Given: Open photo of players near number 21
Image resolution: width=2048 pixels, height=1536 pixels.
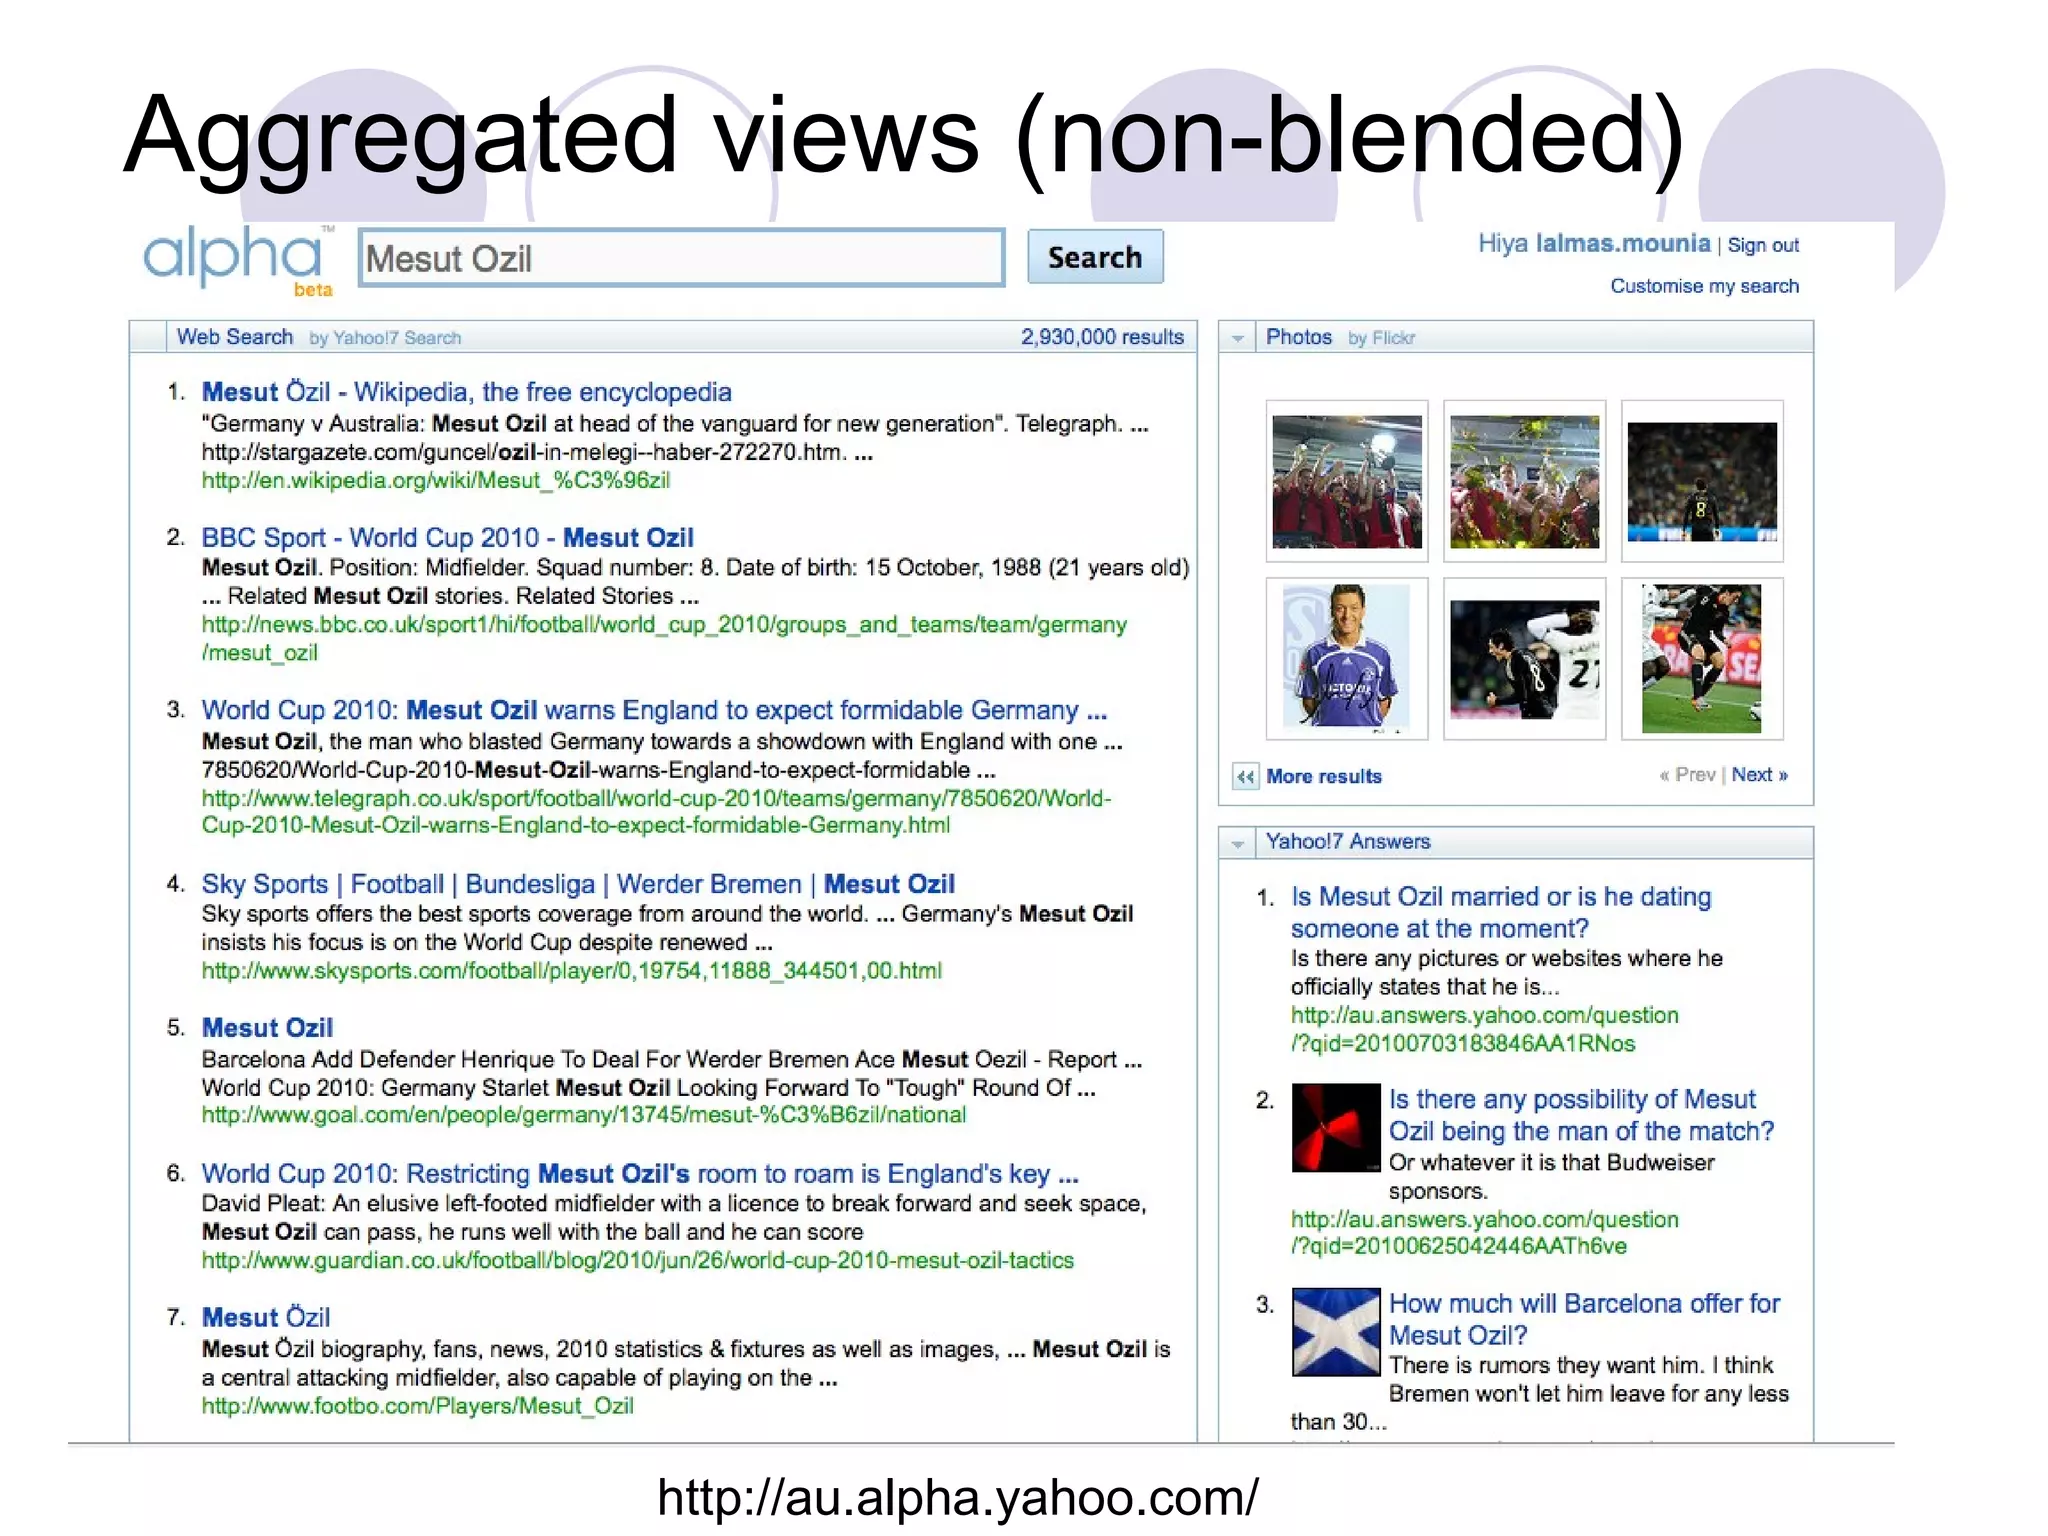Looking at the screenshot, I should (1524, 658).
